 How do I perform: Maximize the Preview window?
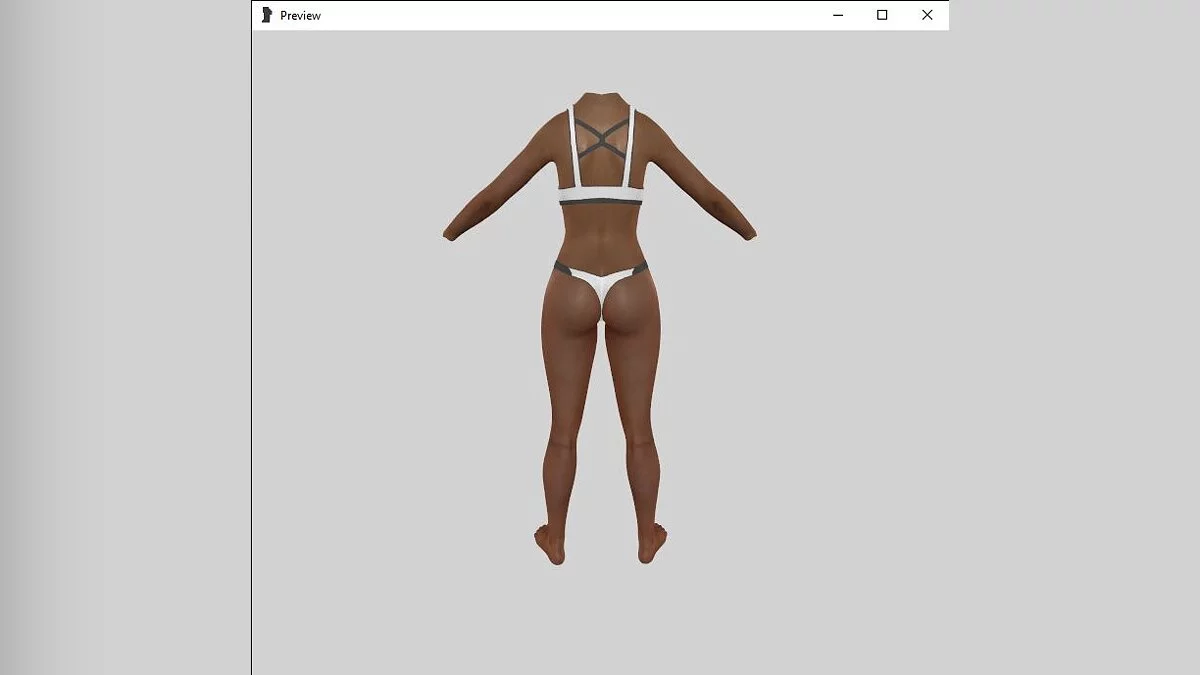(x=882, y=15)
